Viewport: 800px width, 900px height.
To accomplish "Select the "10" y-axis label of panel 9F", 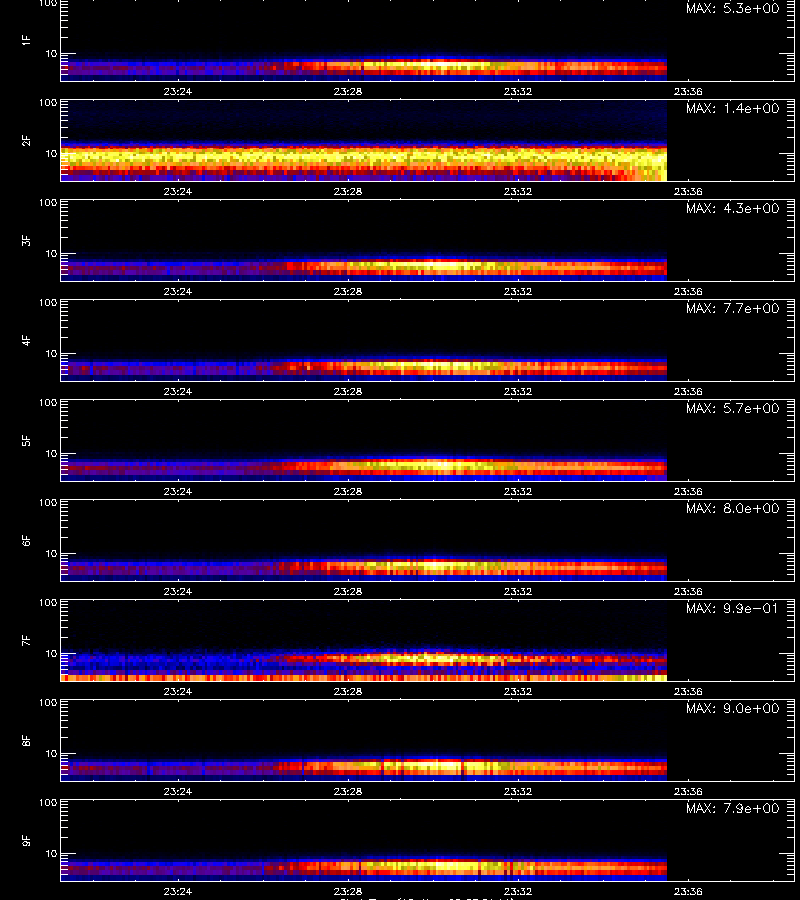I will (x=51, y=854).
